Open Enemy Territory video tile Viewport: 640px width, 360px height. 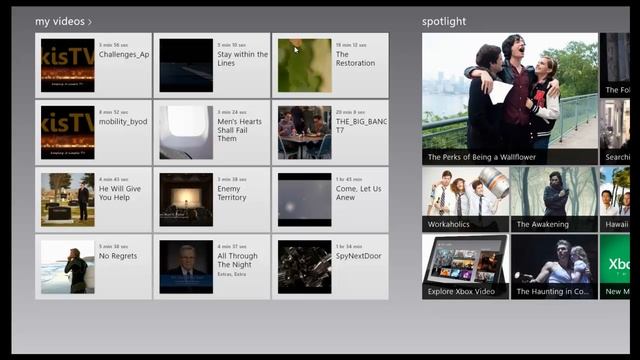(212, 200)
